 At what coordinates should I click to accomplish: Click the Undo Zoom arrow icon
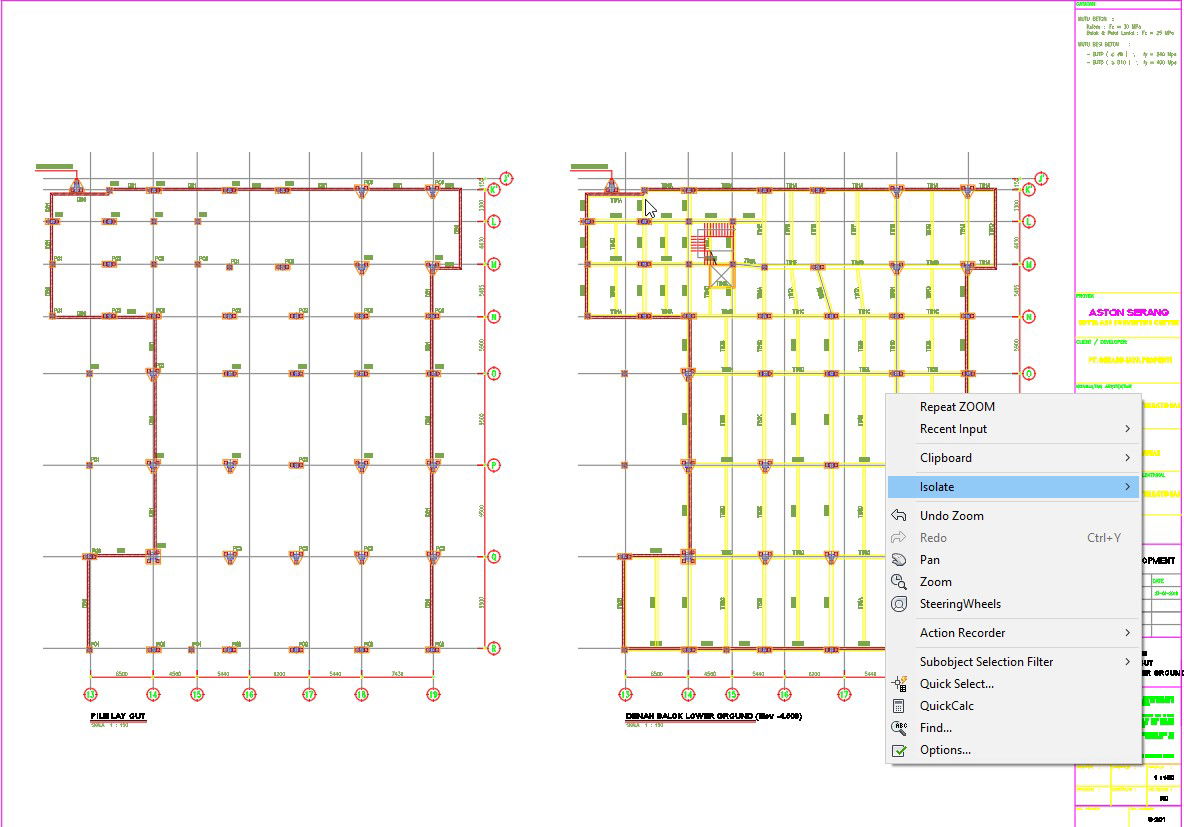[x=899, y=516]
